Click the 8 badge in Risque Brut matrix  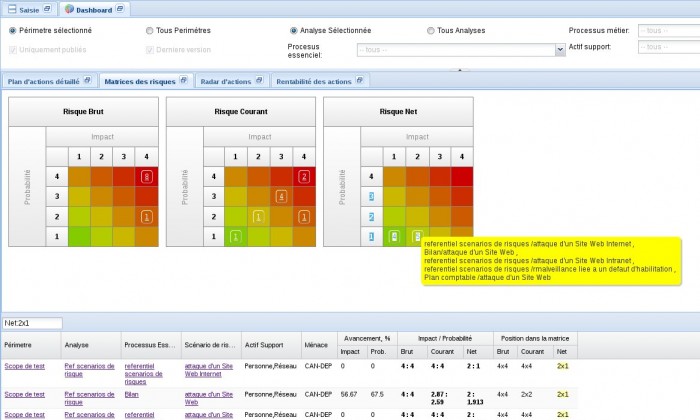(146, 177)
